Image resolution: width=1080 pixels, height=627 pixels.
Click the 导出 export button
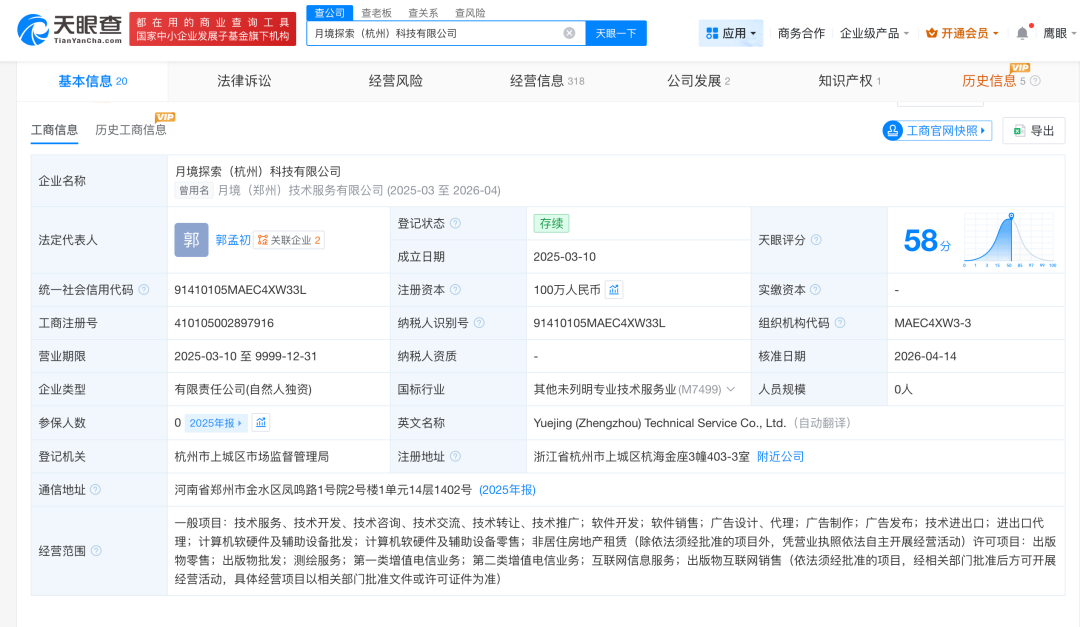tap(1034, 130)
